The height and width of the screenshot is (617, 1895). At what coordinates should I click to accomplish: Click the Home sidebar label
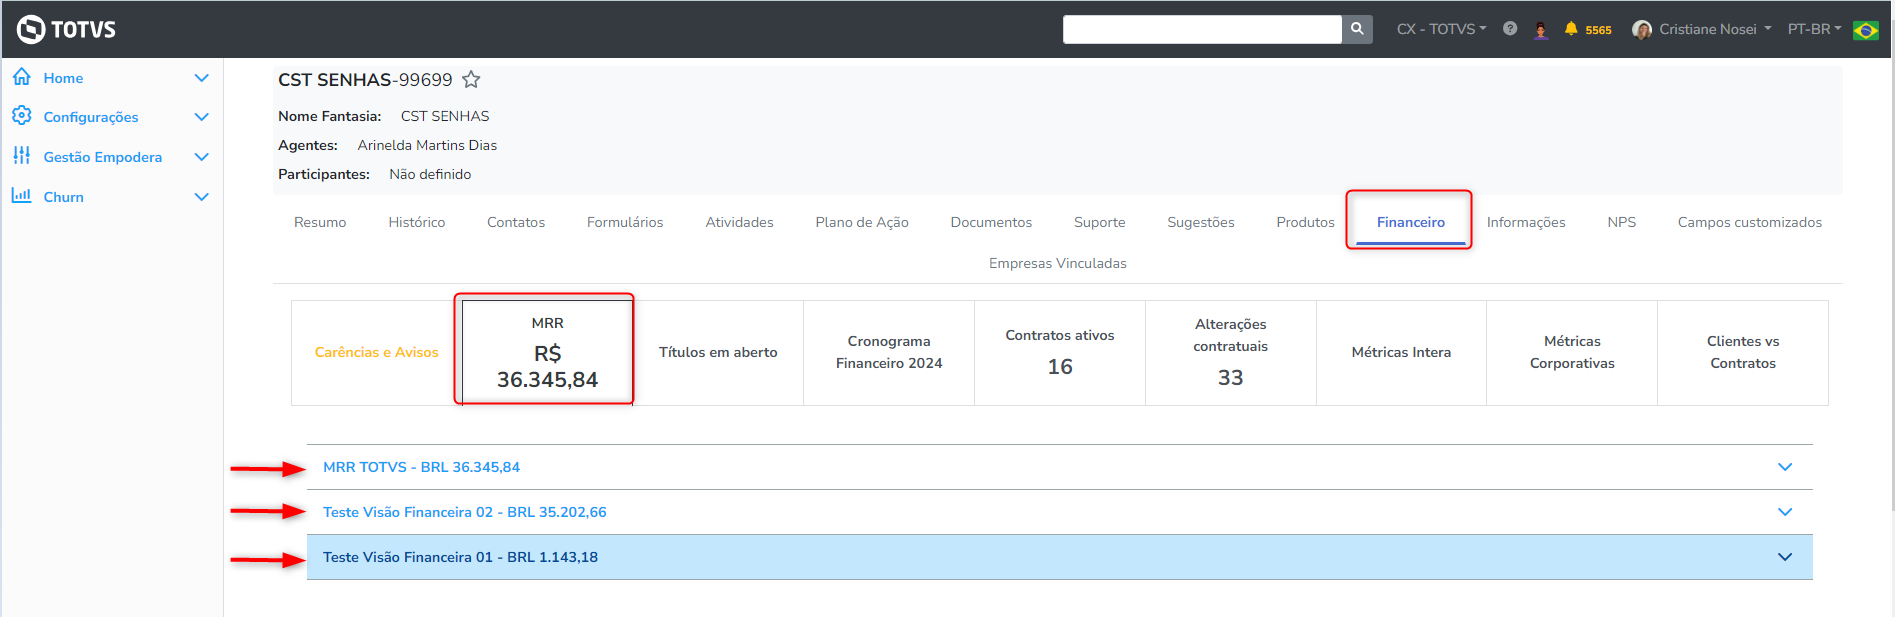coord(63,78)
